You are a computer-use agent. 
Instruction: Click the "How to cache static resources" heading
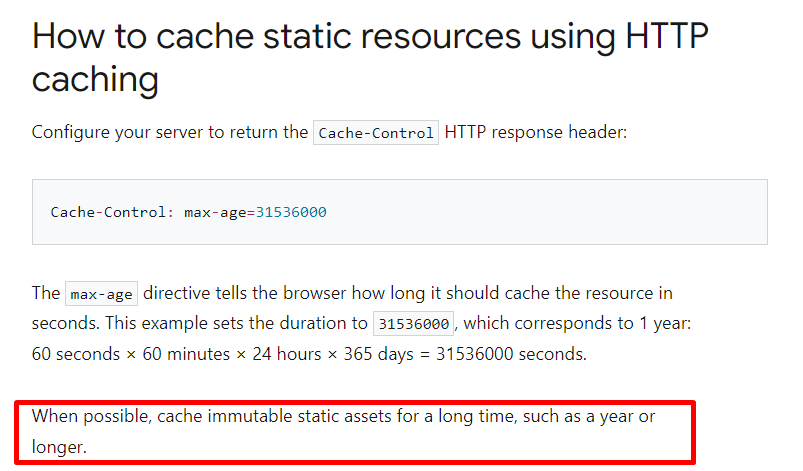[x=277, y=36]
